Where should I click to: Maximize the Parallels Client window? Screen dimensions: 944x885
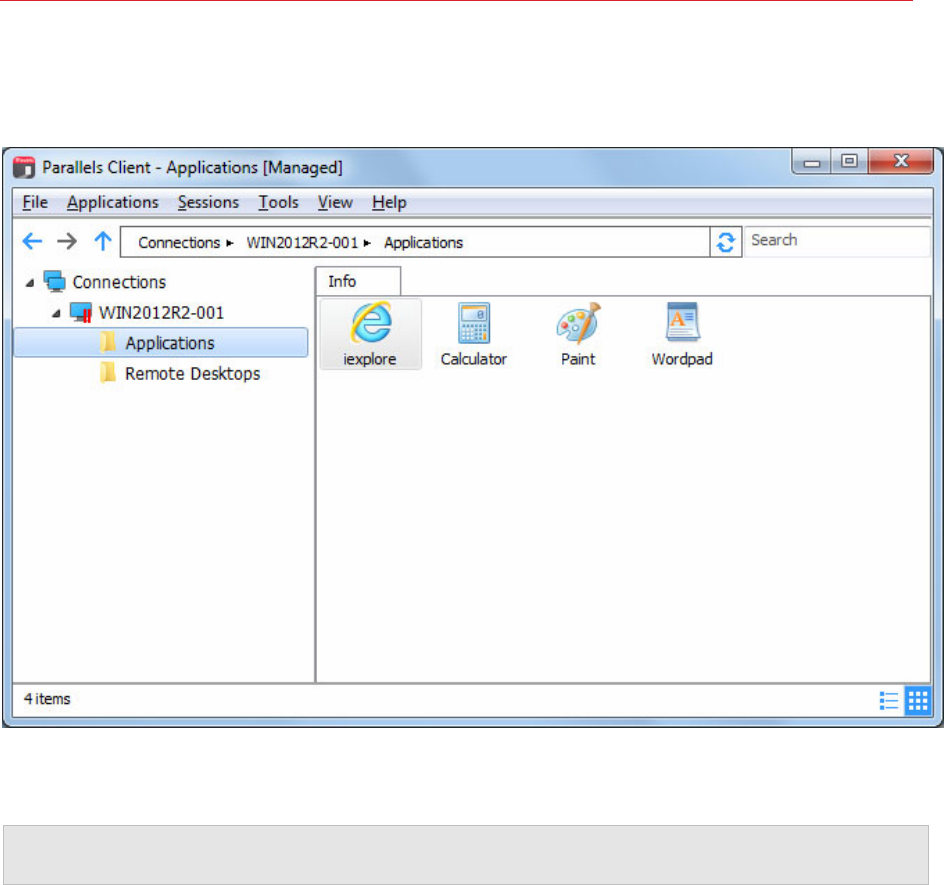(x=849, y=161)
